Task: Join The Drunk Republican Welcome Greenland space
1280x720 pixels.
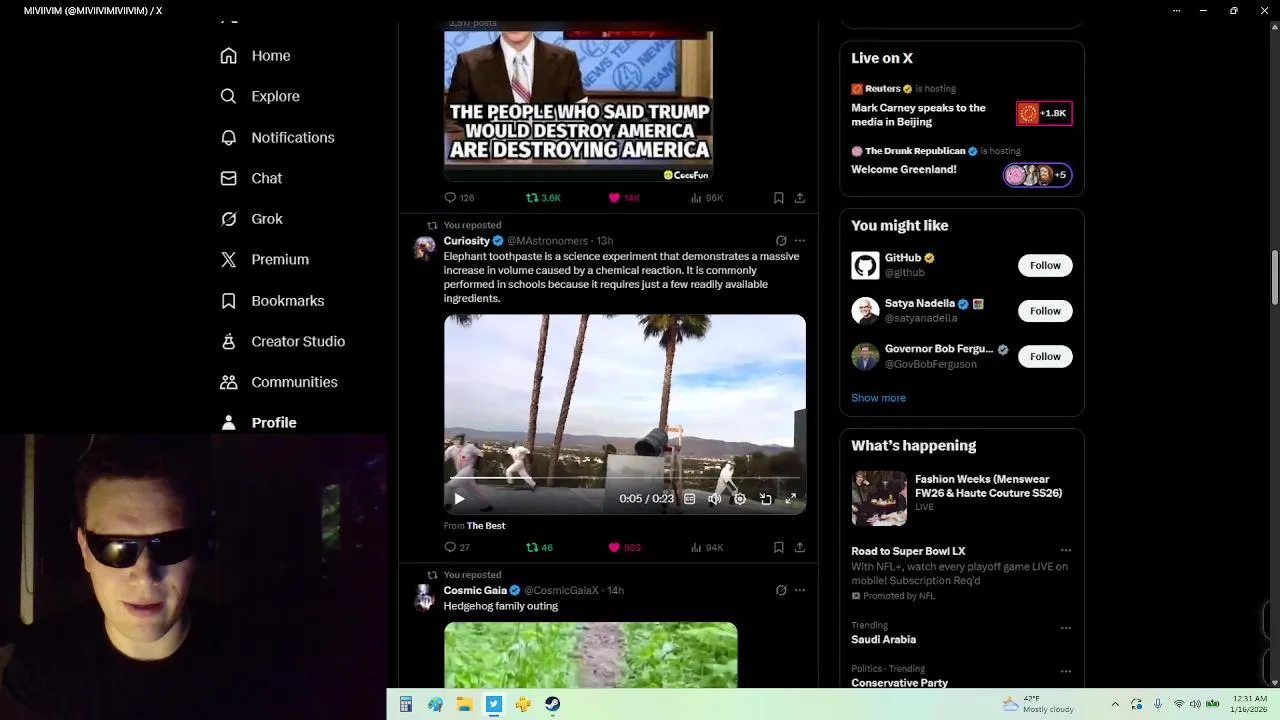Action: click(x=961, y=164)
